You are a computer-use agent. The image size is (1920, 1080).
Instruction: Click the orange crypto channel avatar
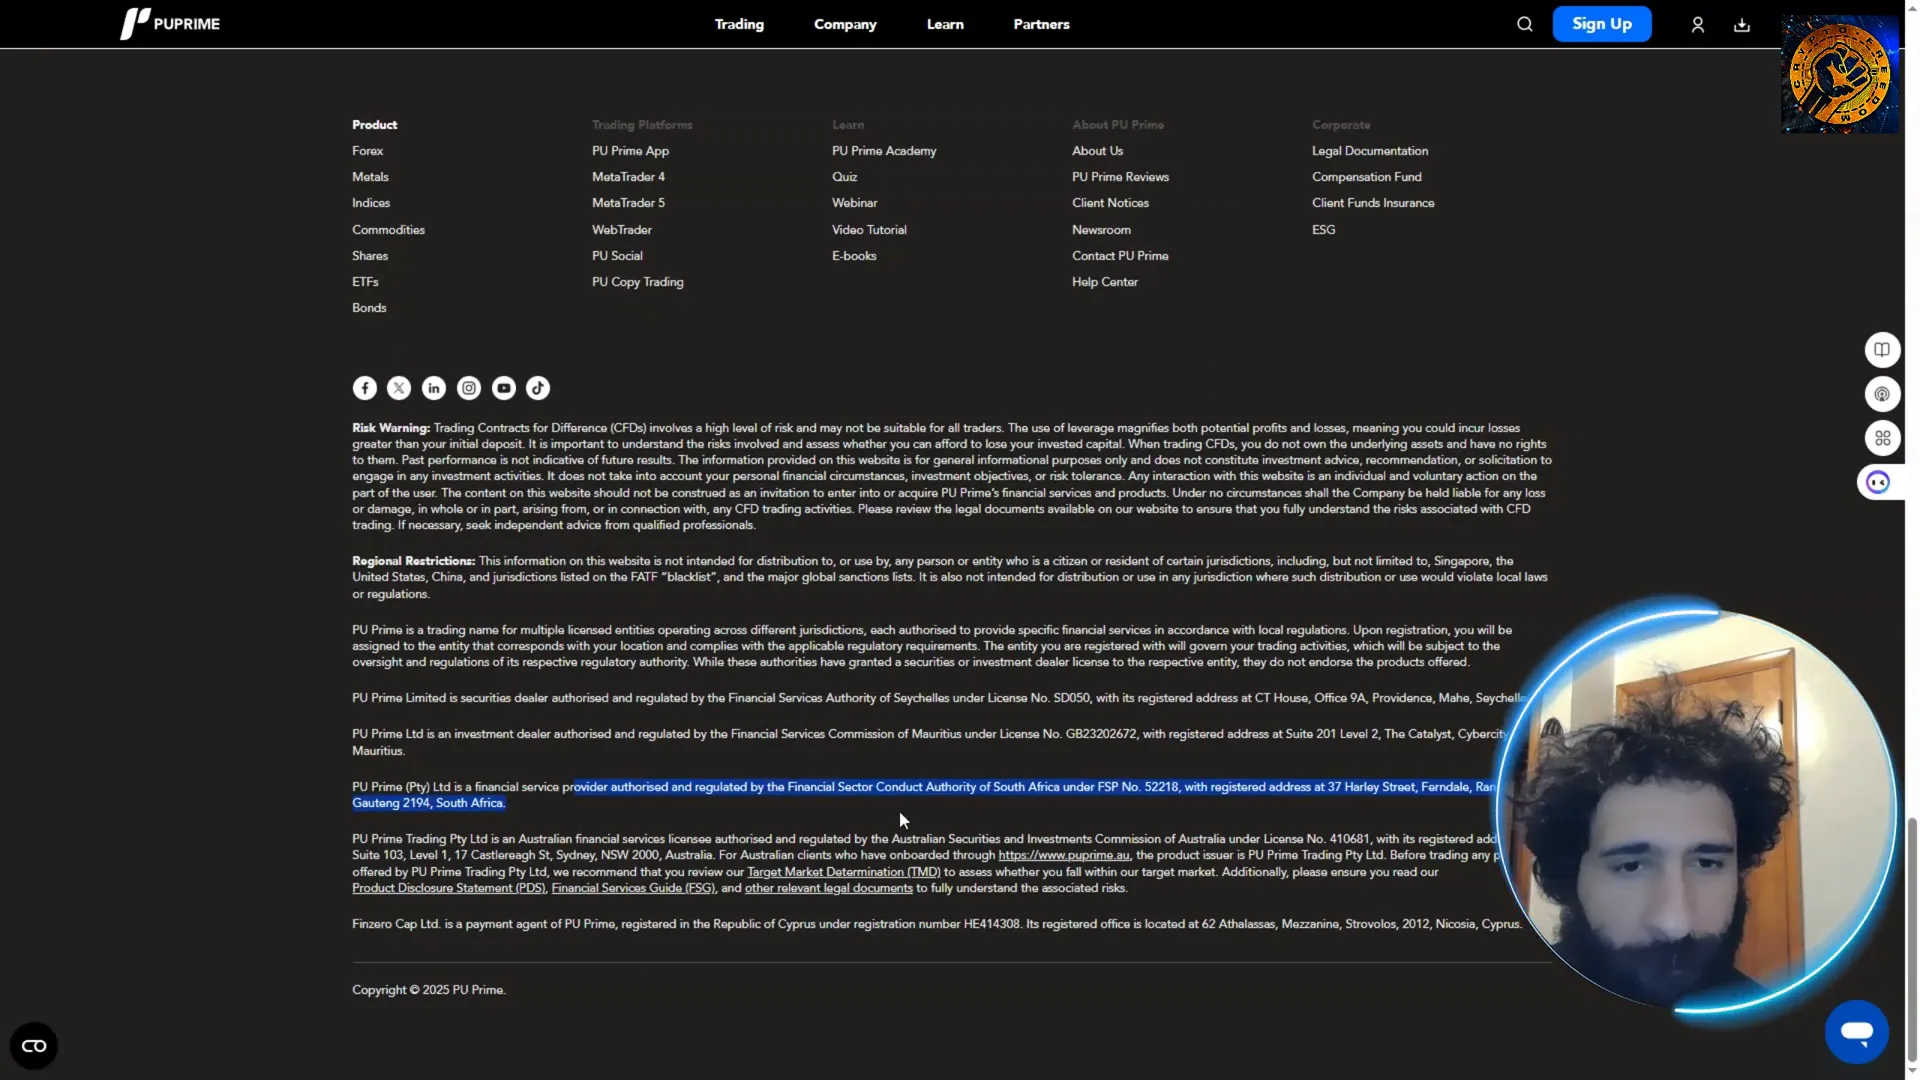click(x=1840, y=75)
